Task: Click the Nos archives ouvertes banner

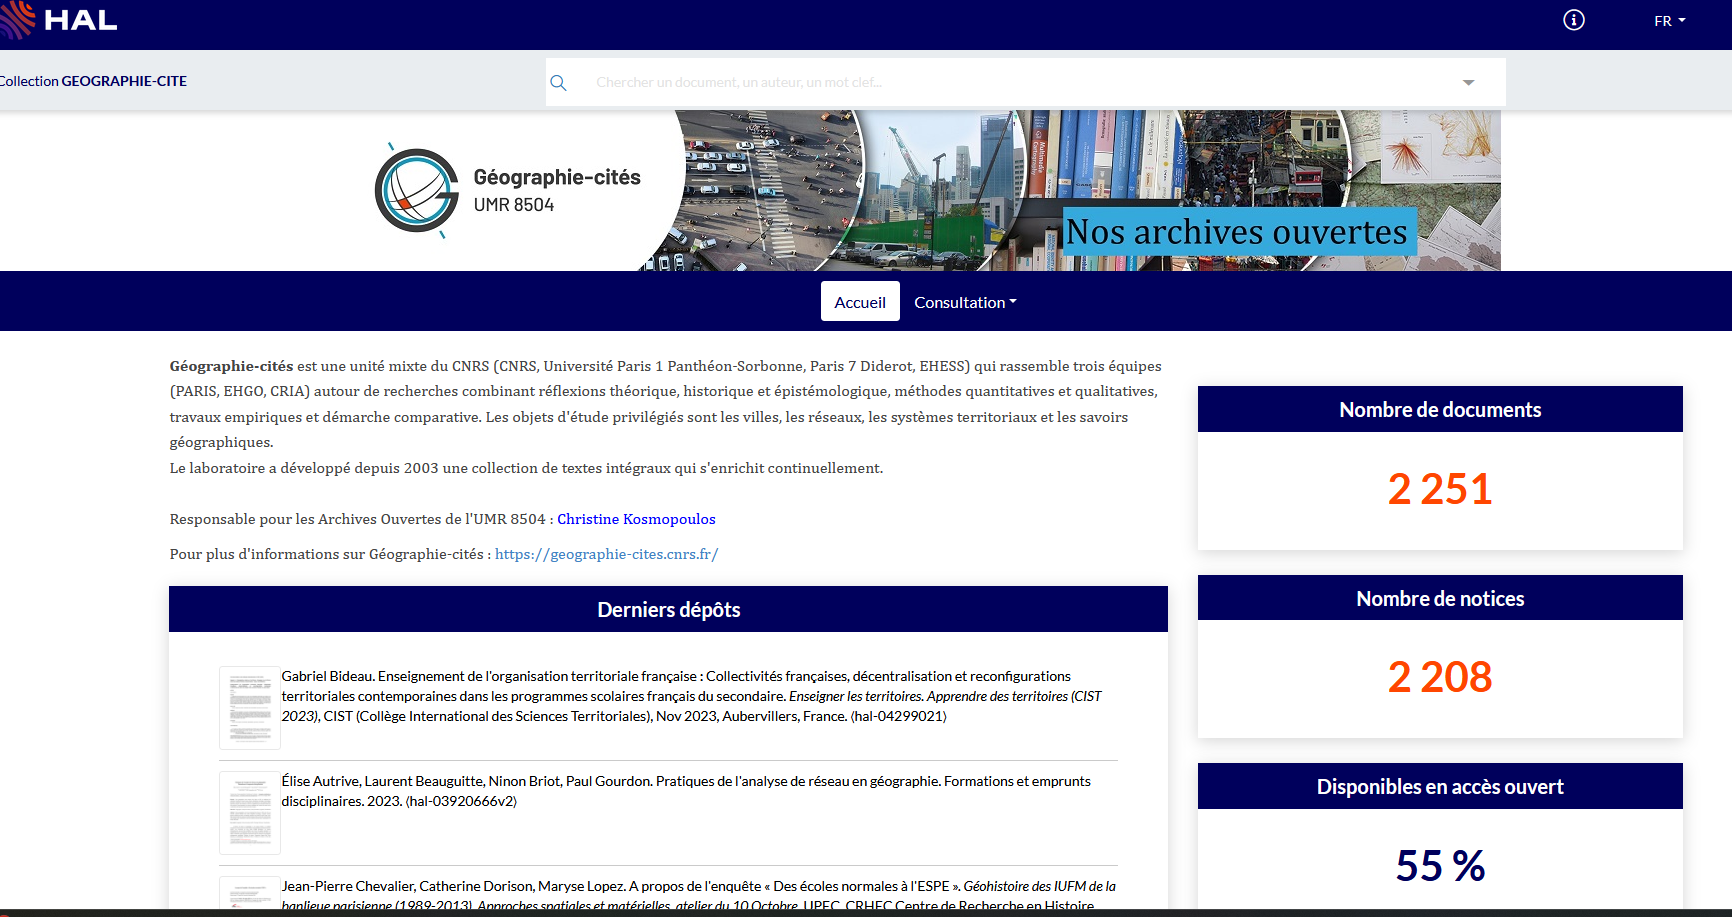Action: [x=1238, y=232]
